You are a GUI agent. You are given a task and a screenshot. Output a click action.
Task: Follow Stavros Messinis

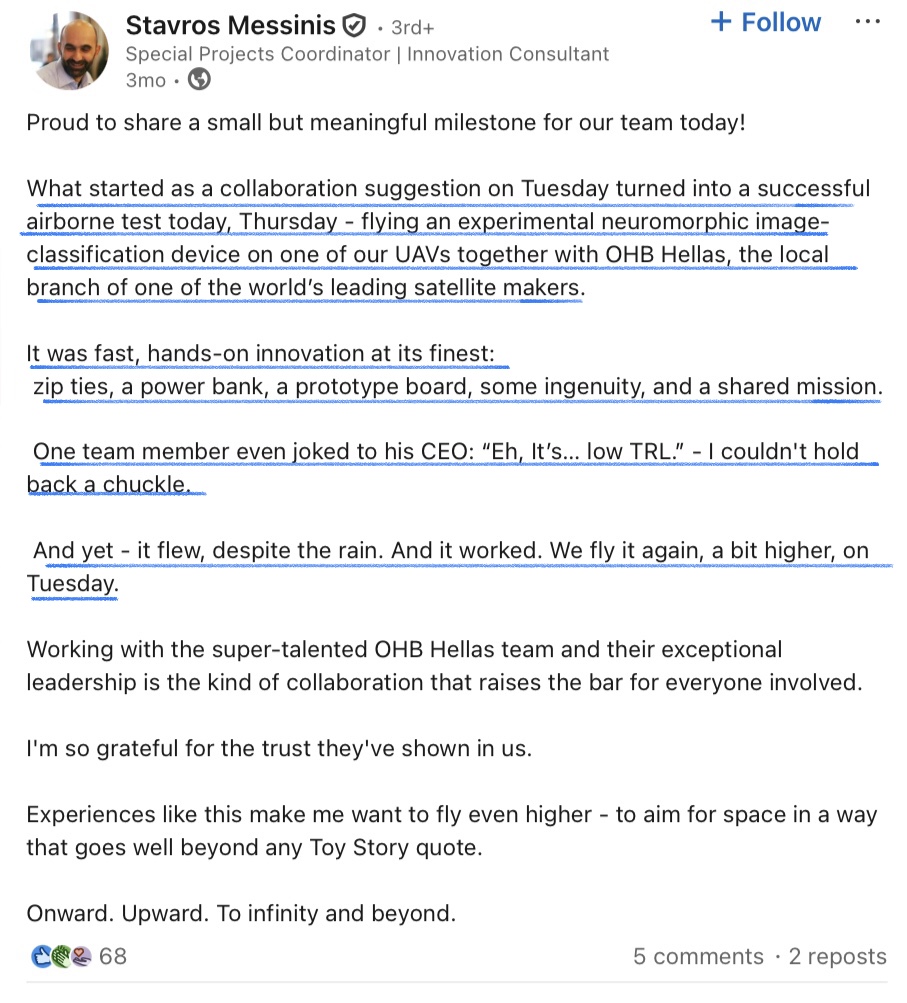pyautogui.click(x=765, y=23)
